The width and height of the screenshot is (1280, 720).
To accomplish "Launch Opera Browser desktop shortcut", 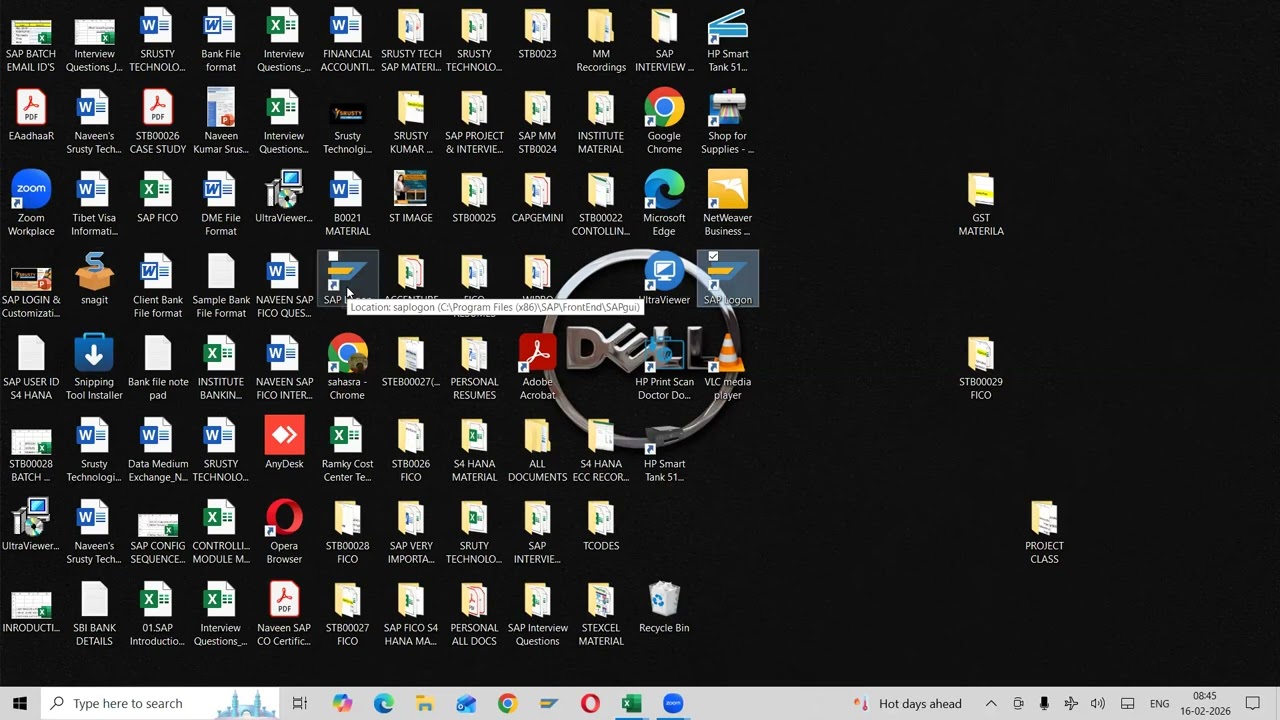I will point(284,532).
